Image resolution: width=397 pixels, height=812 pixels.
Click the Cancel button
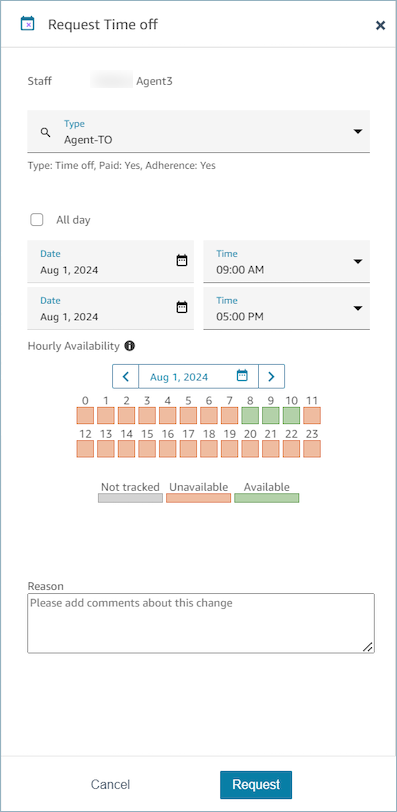coord(110,785)
